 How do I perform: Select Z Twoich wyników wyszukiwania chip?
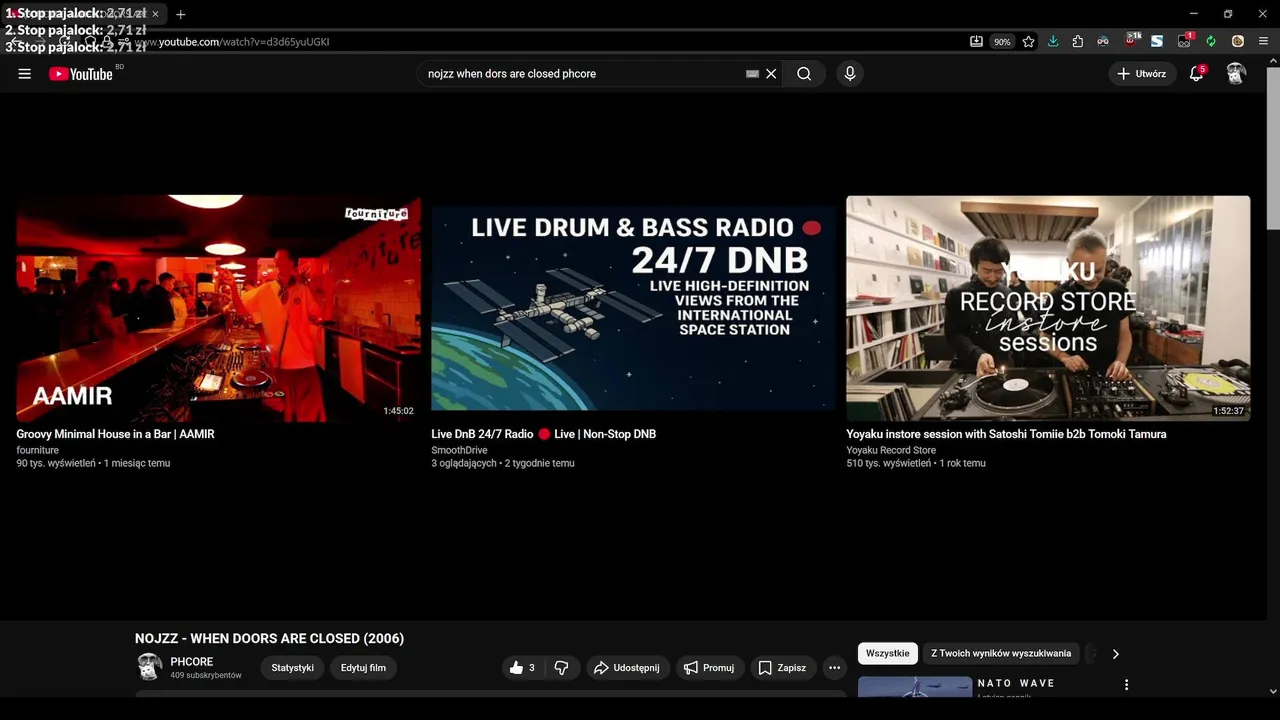pos(1001,654)
